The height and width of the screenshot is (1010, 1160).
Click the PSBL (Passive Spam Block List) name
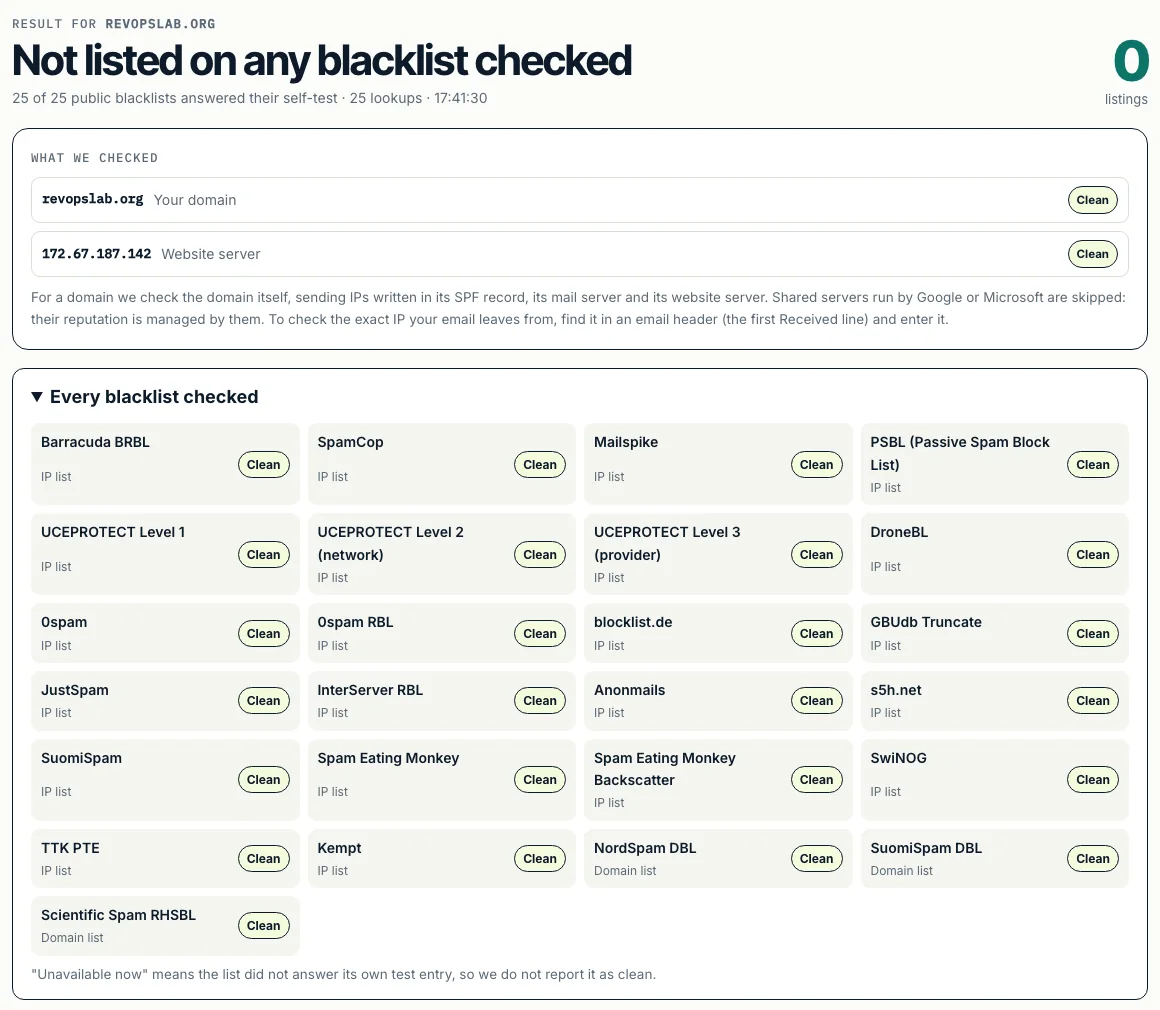[x=960, y=453]
